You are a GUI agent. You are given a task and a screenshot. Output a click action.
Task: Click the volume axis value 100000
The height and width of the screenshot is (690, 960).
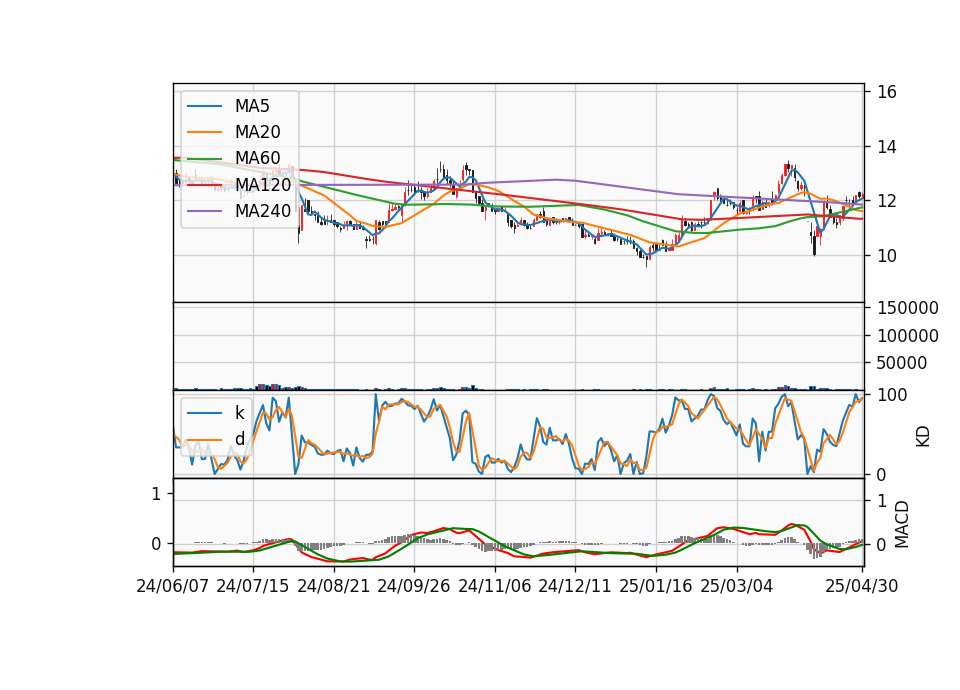(908, 336)
